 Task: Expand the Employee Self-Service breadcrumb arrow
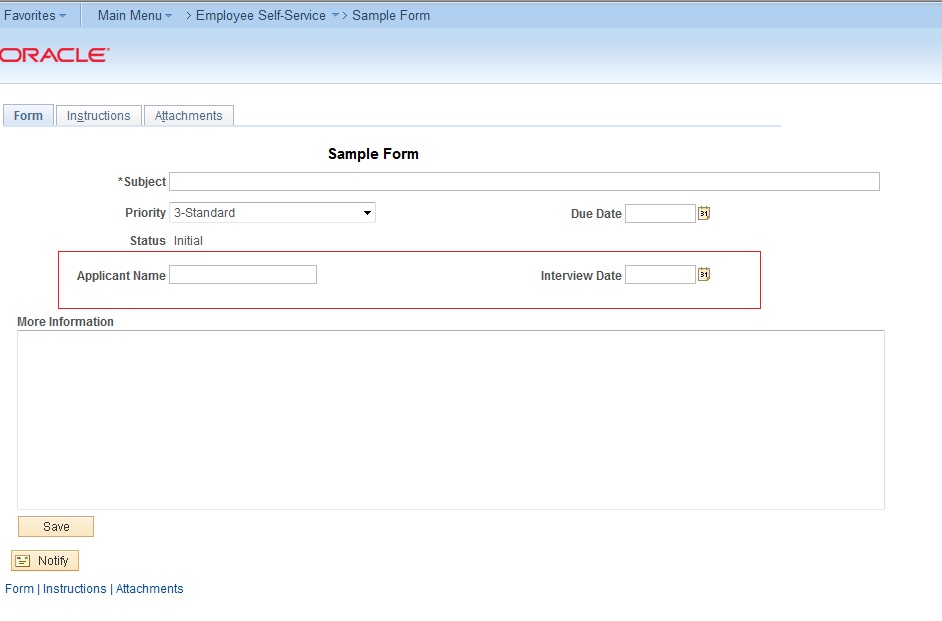click(x=333, y=15)
